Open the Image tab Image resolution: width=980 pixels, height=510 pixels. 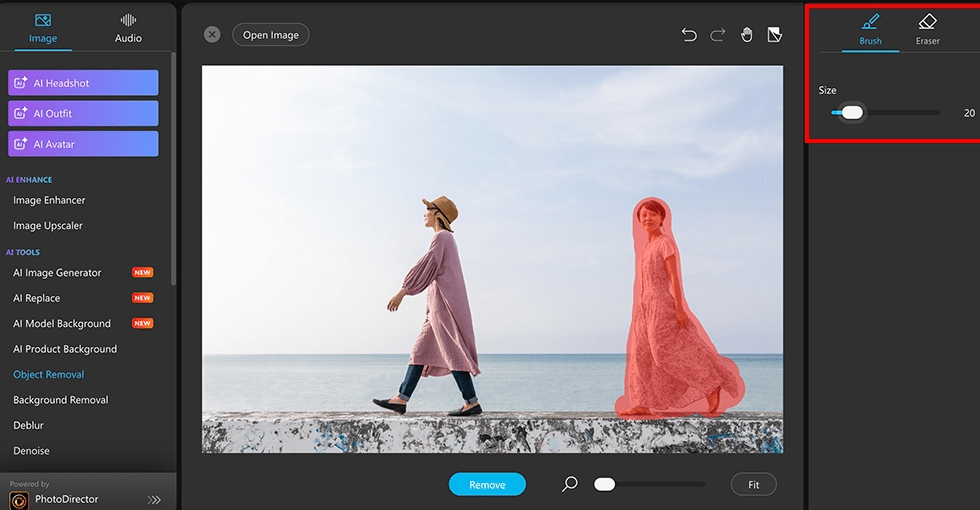43,28
